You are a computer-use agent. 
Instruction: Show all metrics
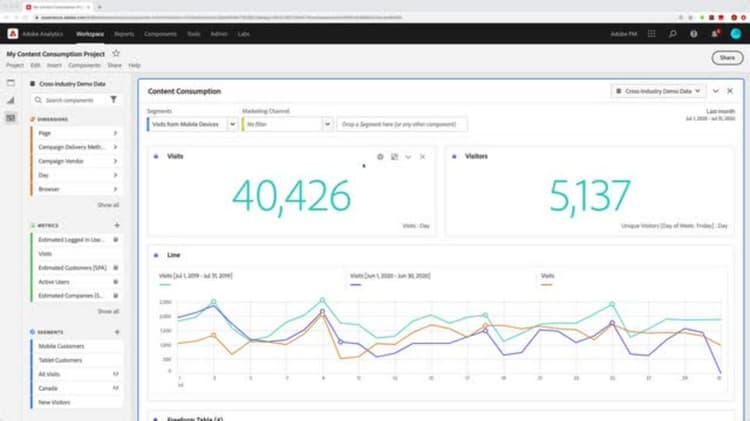(108, 311)
